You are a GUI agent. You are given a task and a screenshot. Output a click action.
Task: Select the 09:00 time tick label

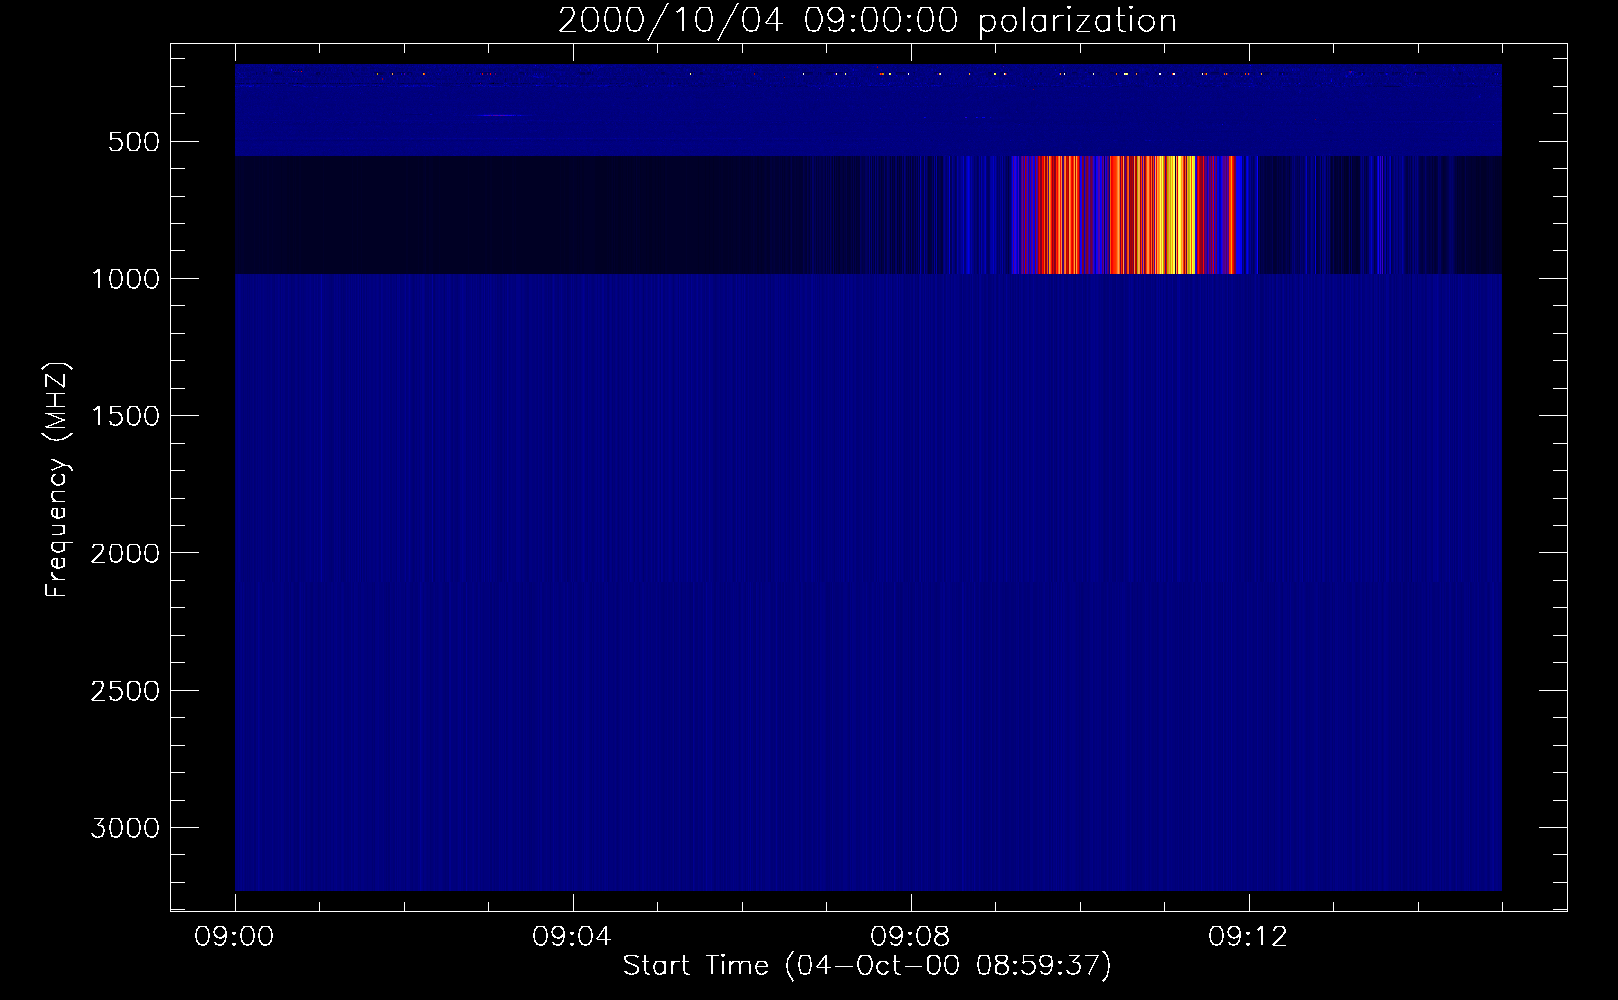234,937
